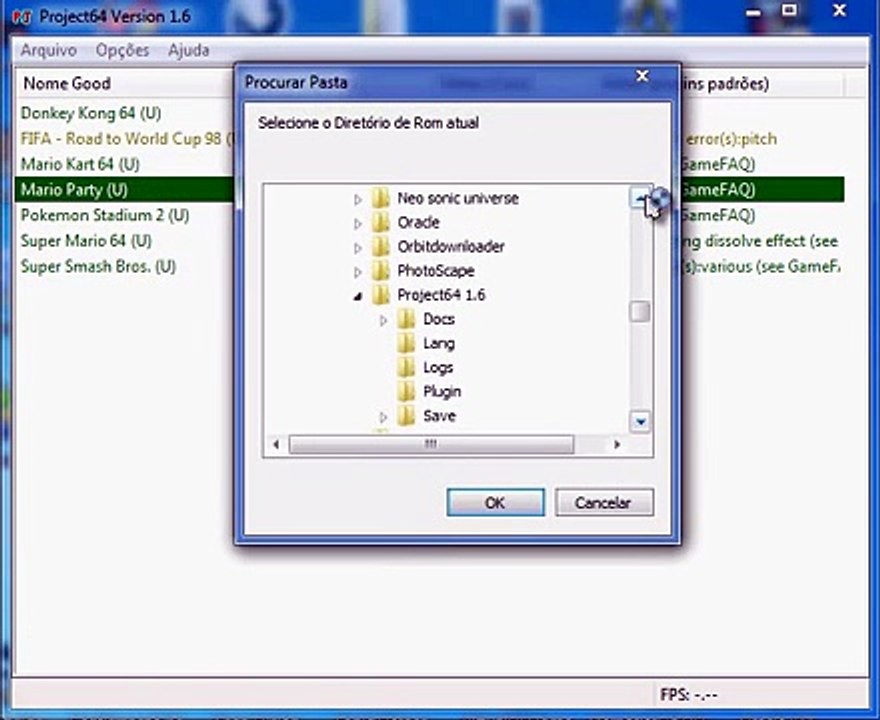Expand the PhotoScape folder node
880x720 pixels.
click(358, 272)
